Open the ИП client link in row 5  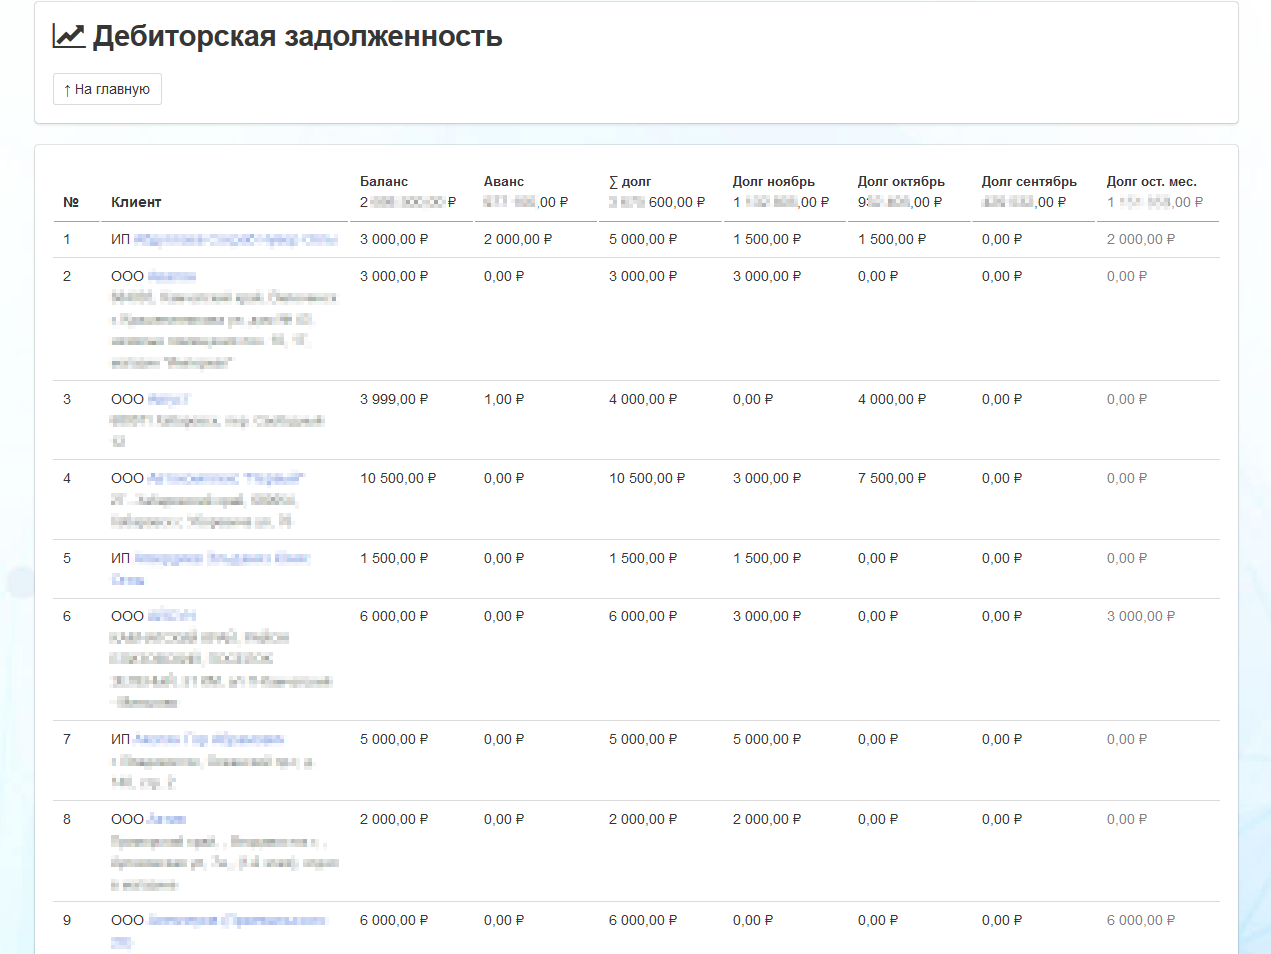point(221,559)
